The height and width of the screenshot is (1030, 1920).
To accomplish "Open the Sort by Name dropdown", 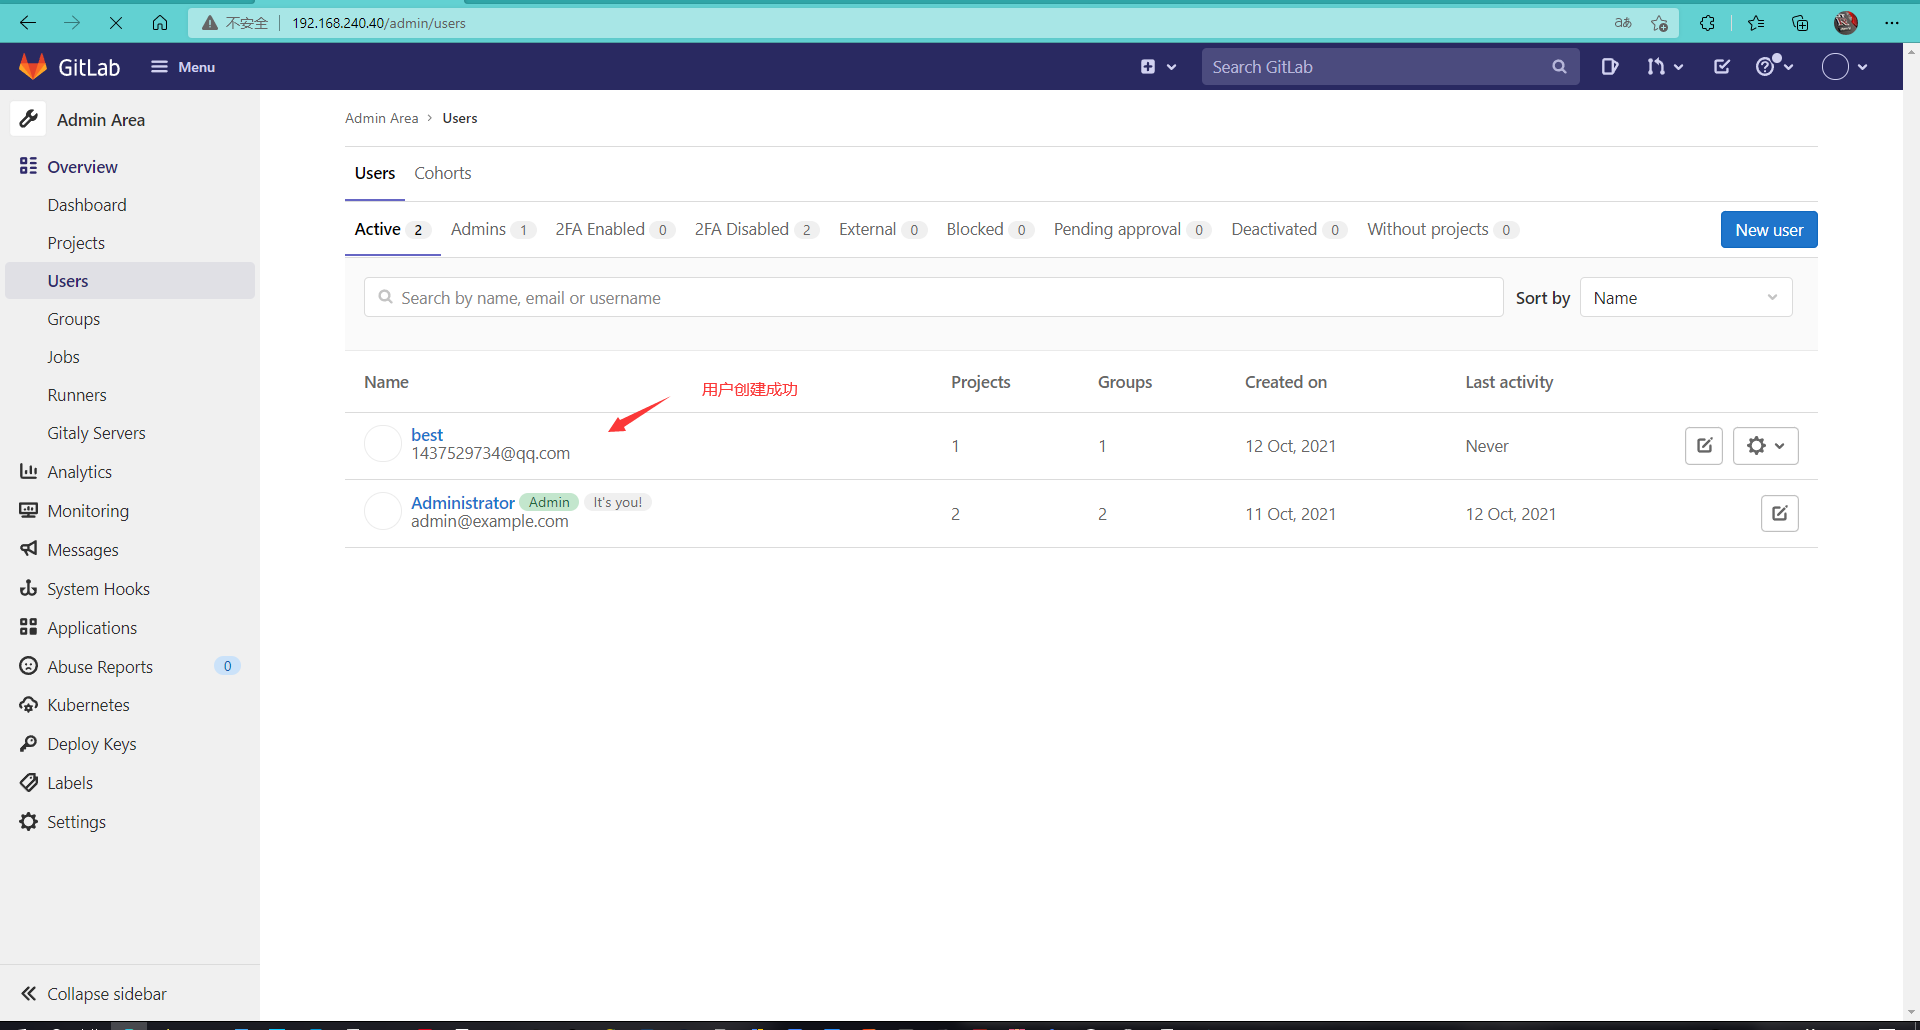I will click(1685, 297).
